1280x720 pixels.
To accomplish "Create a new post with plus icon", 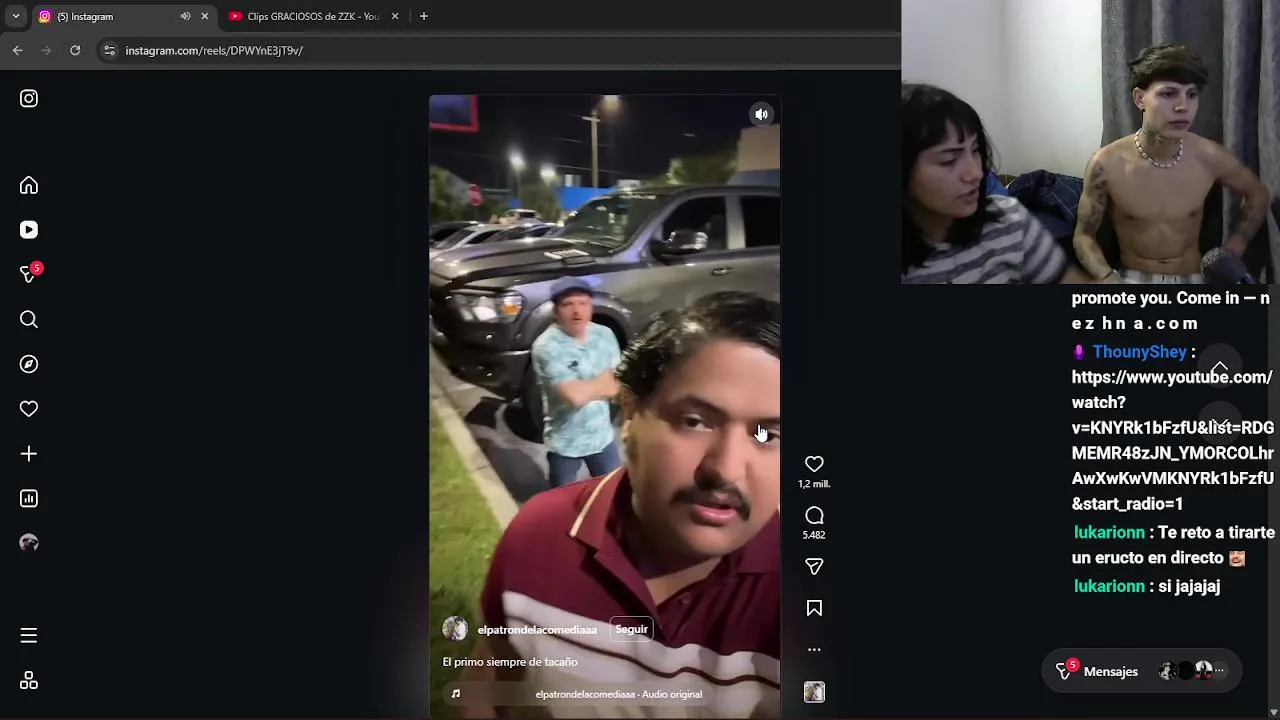I will click(x=29, y=454).
